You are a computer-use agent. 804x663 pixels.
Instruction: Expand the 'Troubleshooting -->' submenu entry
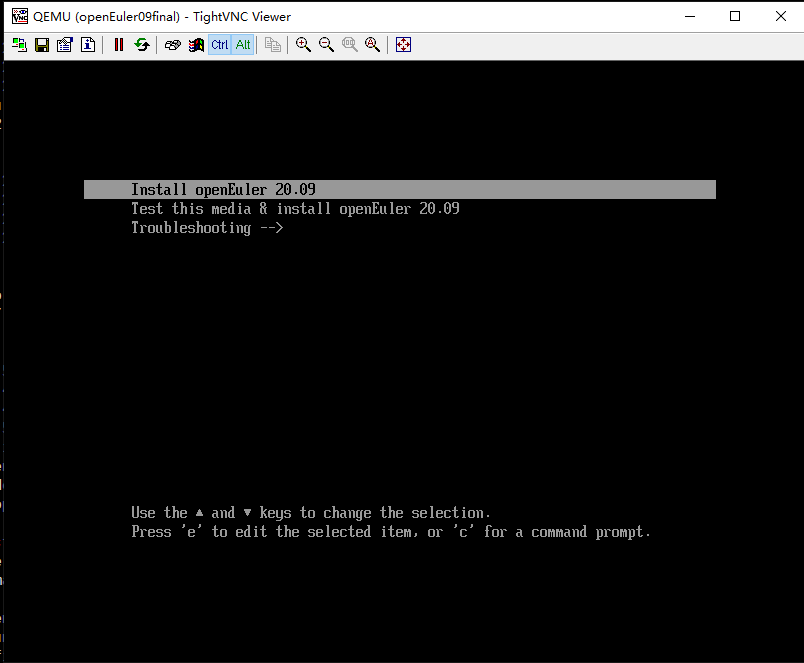click(207, 228)
